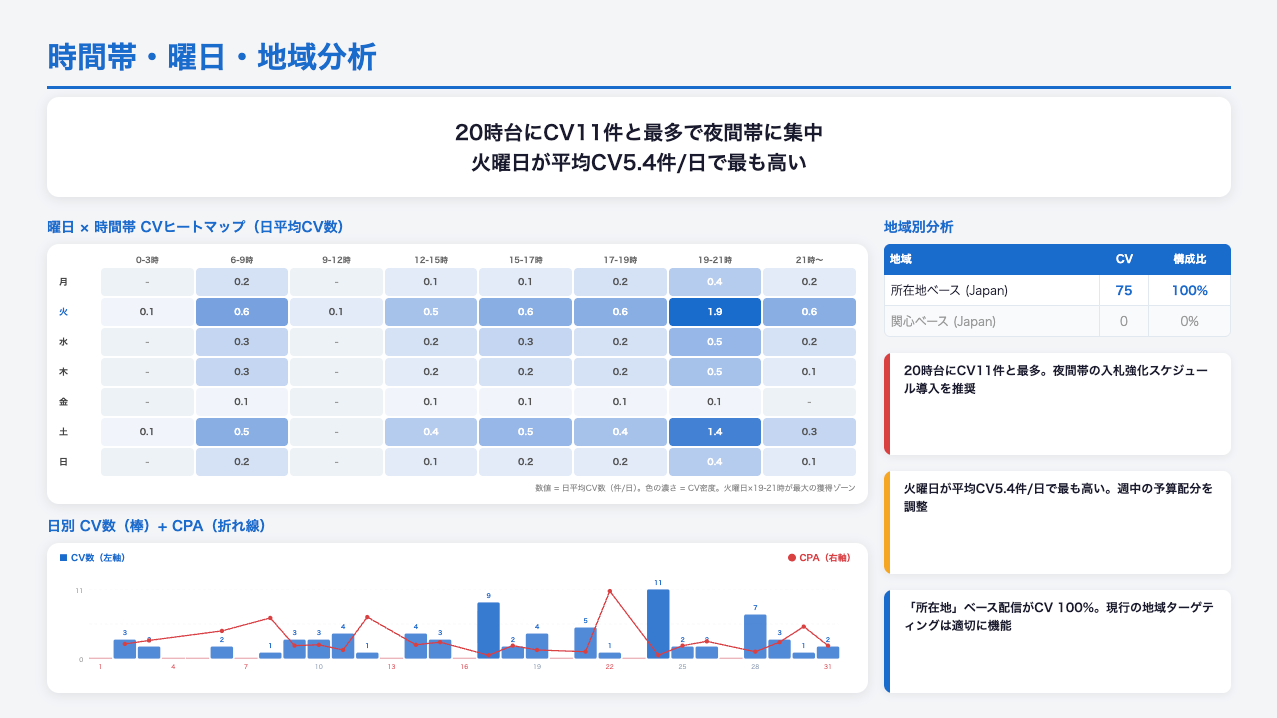Click the 0-3時 heatmap column header
The width and height of the screenshot is (1277, 718).
click(147, 260)
